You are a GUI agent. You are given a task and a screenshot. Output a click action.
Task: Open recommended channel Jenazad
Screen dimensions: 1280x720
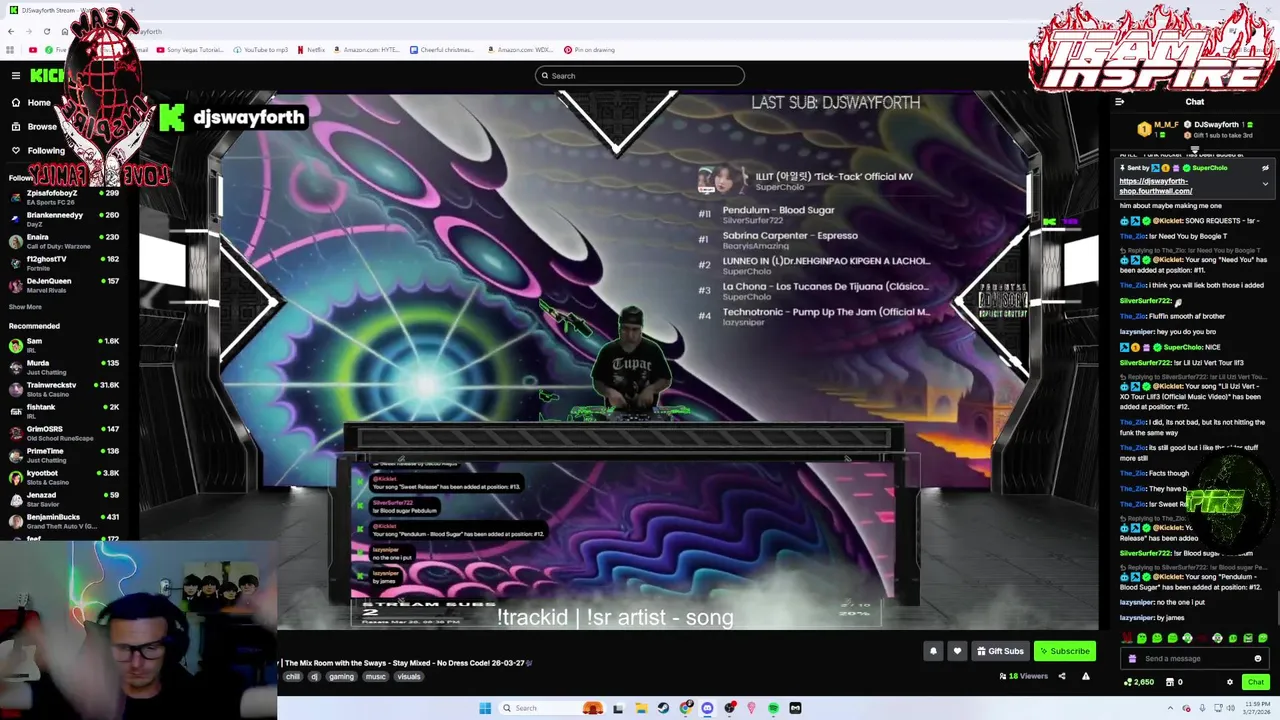[64, 499]
